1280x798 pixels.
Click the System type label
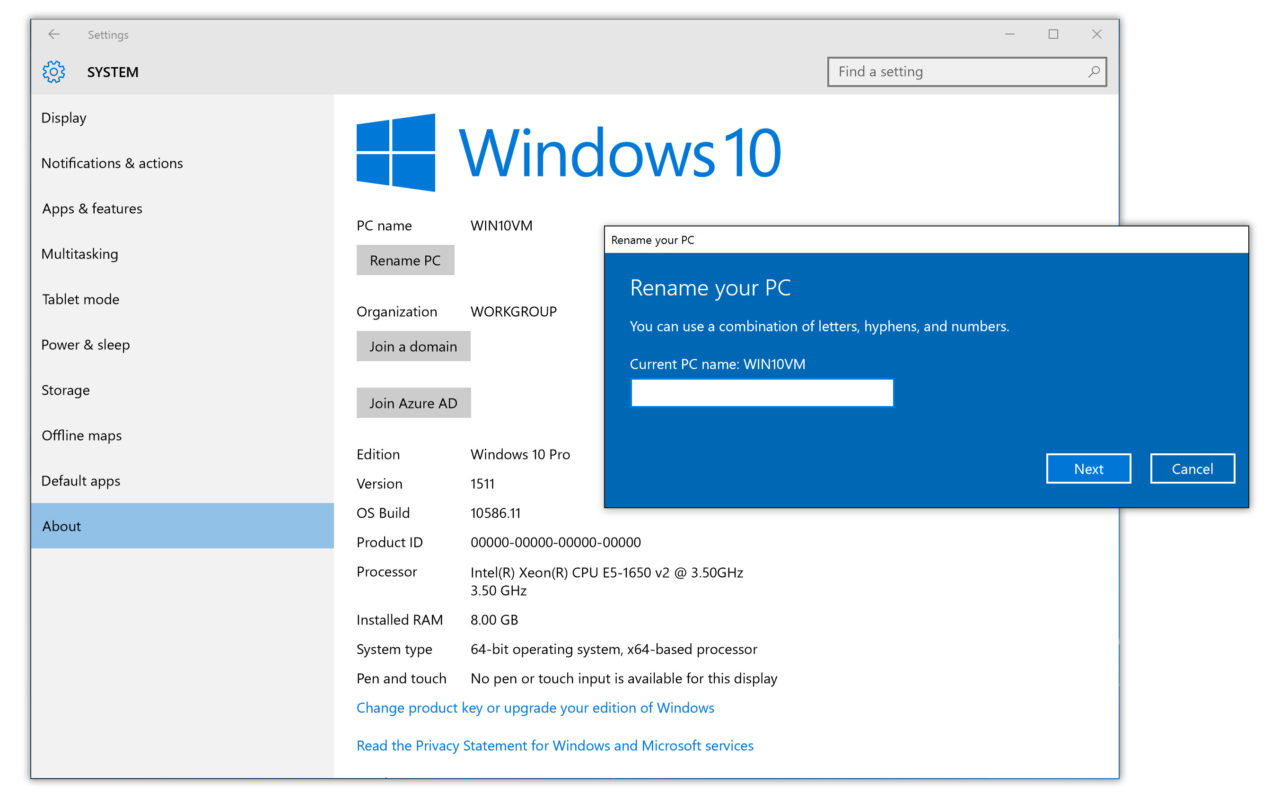396,650
